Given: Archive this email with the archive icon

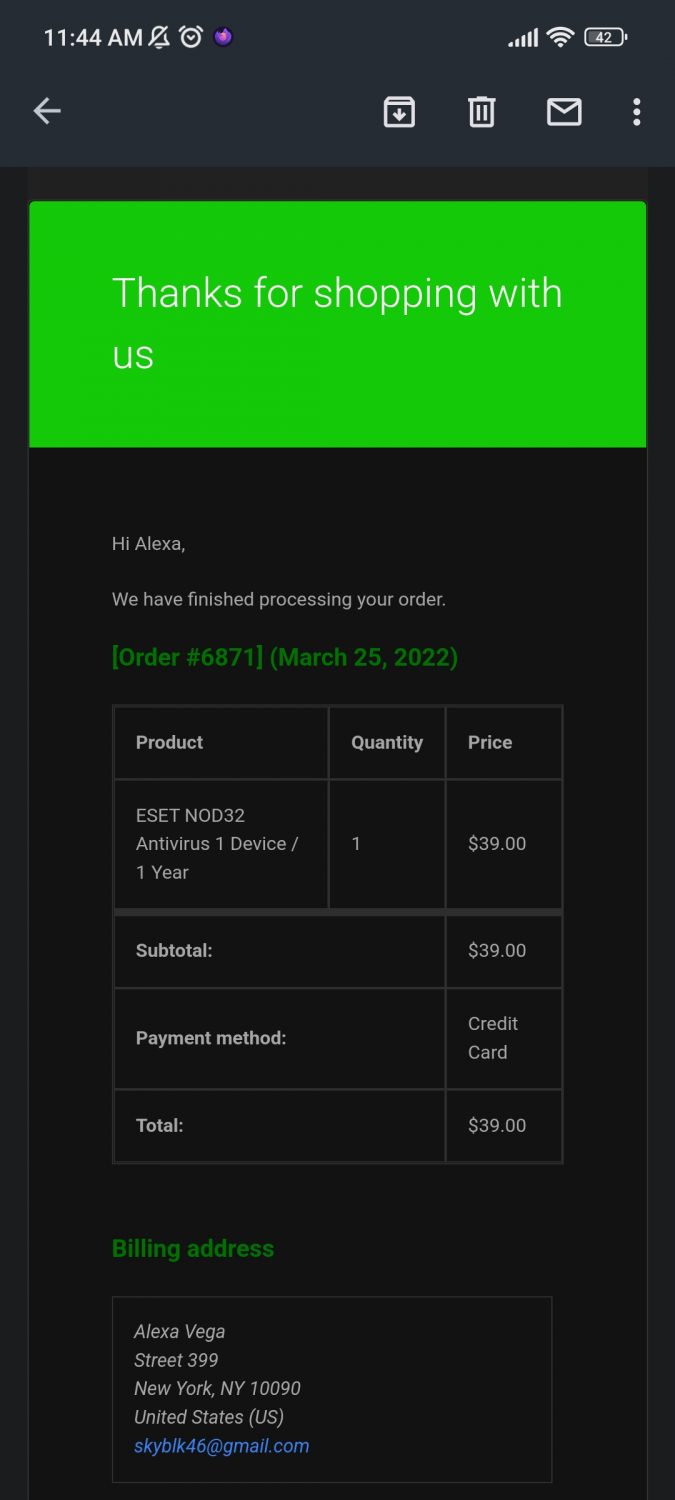Looking at the screenshot, I should click(399, 112).
